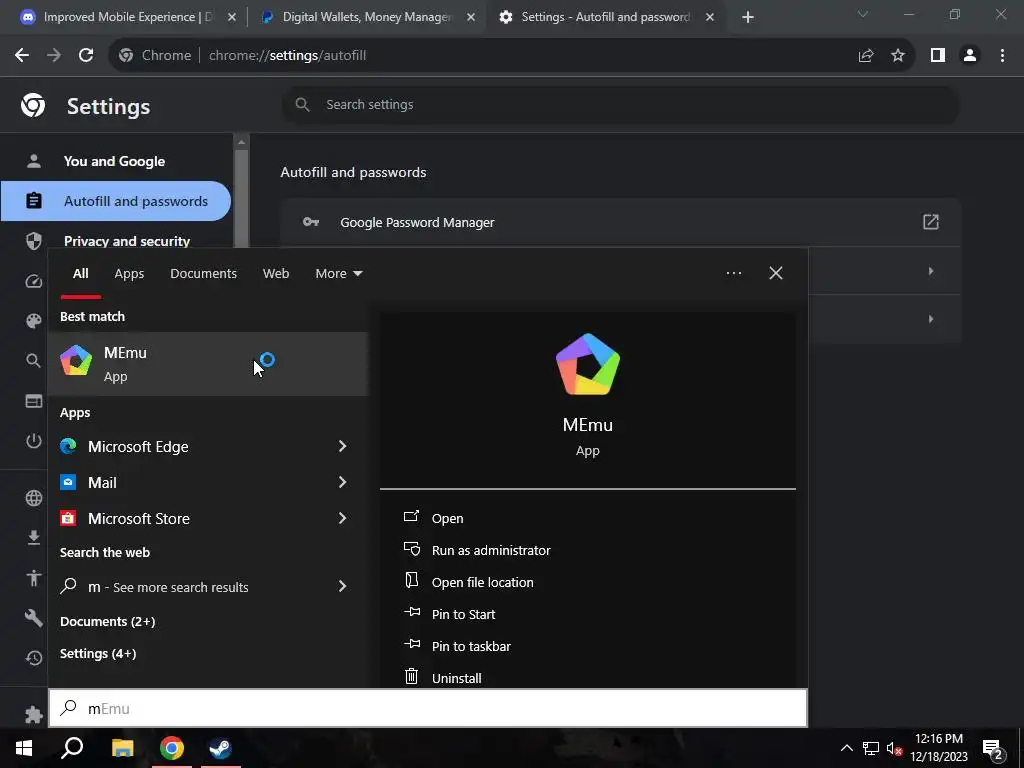Image resolution: width=1024 pixels, height=768 pixels.
Task: Open Documents (2+) results group
Action: click(108, 621)
